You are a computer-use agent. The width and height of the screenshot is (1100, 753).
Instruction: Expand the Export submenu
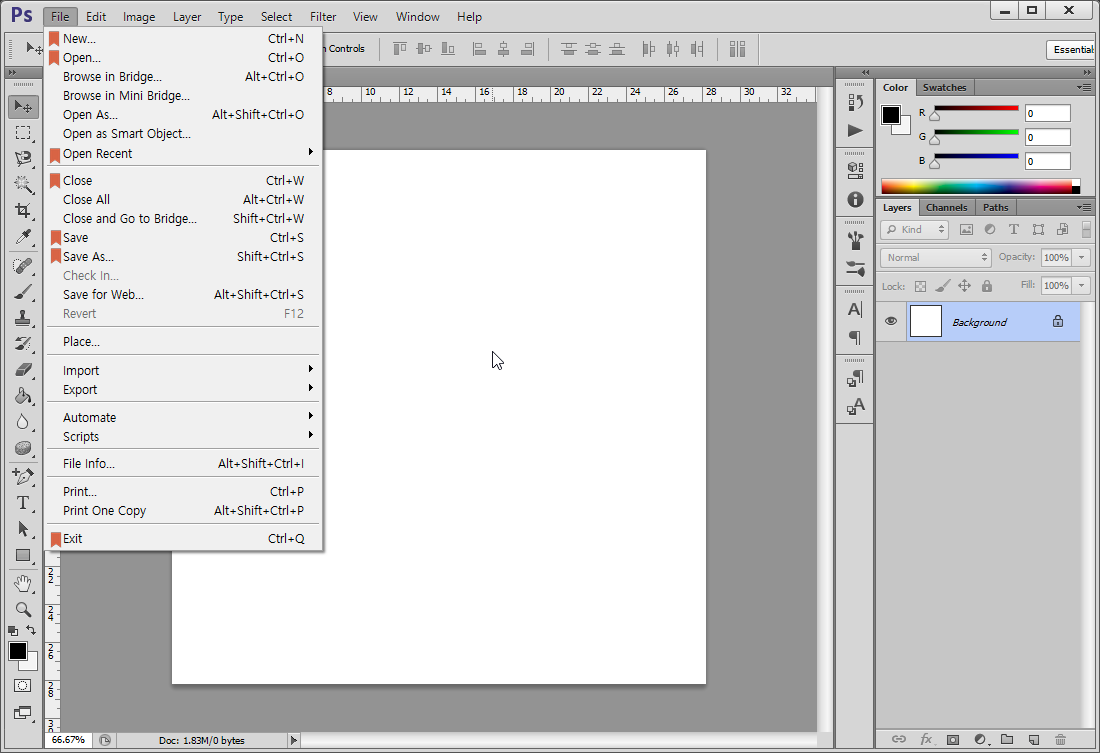pos(184,389)
